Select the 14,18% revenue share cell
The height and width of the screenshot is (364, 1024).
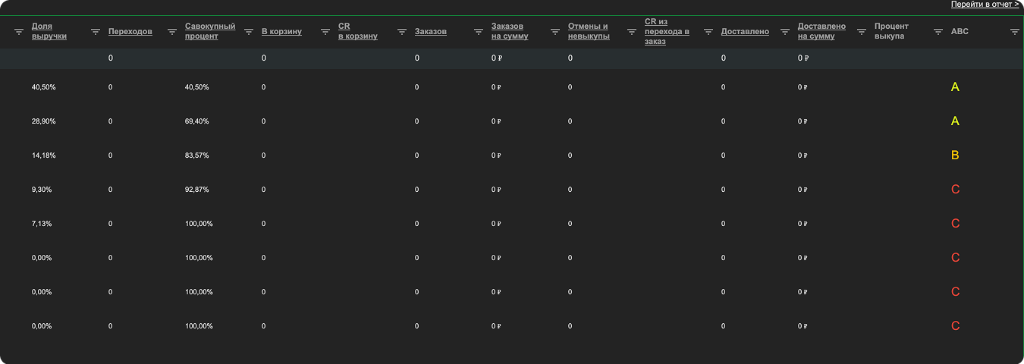(x=44, y=156)
